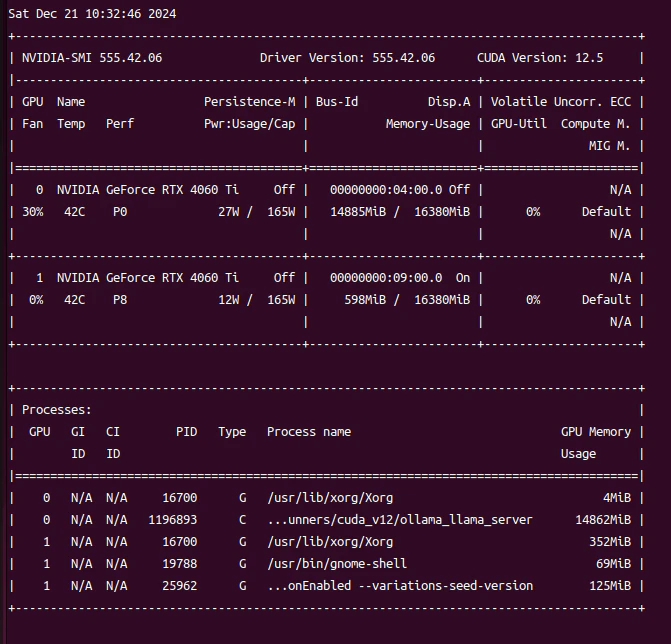Click GPU 0 name NVIDIA GeForce RTX 4060 Ti
The image size is (671, 644).
pos(148,190)
